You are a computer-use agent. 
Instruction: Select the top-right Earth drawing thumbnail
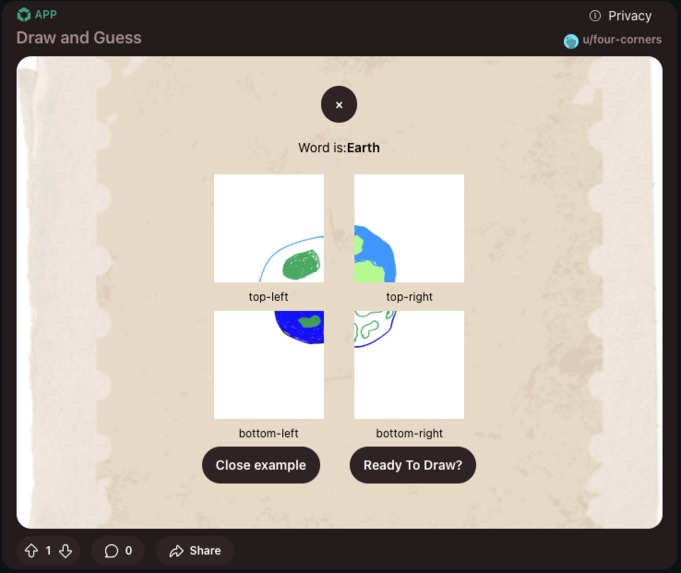[409, 228]
